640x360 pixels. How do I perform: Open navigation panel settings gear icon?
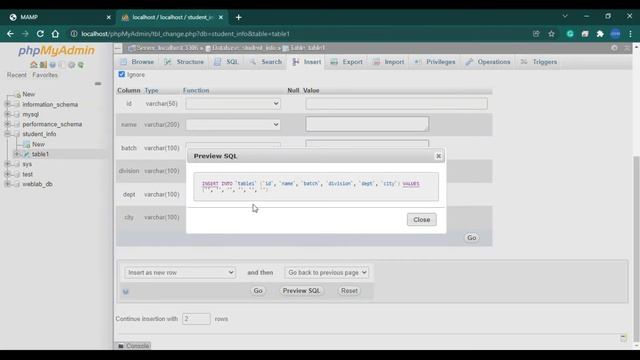tap(71, 64)
